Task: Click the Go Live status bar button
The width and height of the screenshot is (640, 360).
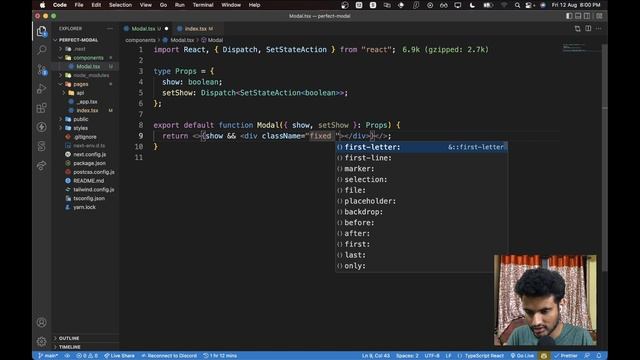Action: (522, 356)
